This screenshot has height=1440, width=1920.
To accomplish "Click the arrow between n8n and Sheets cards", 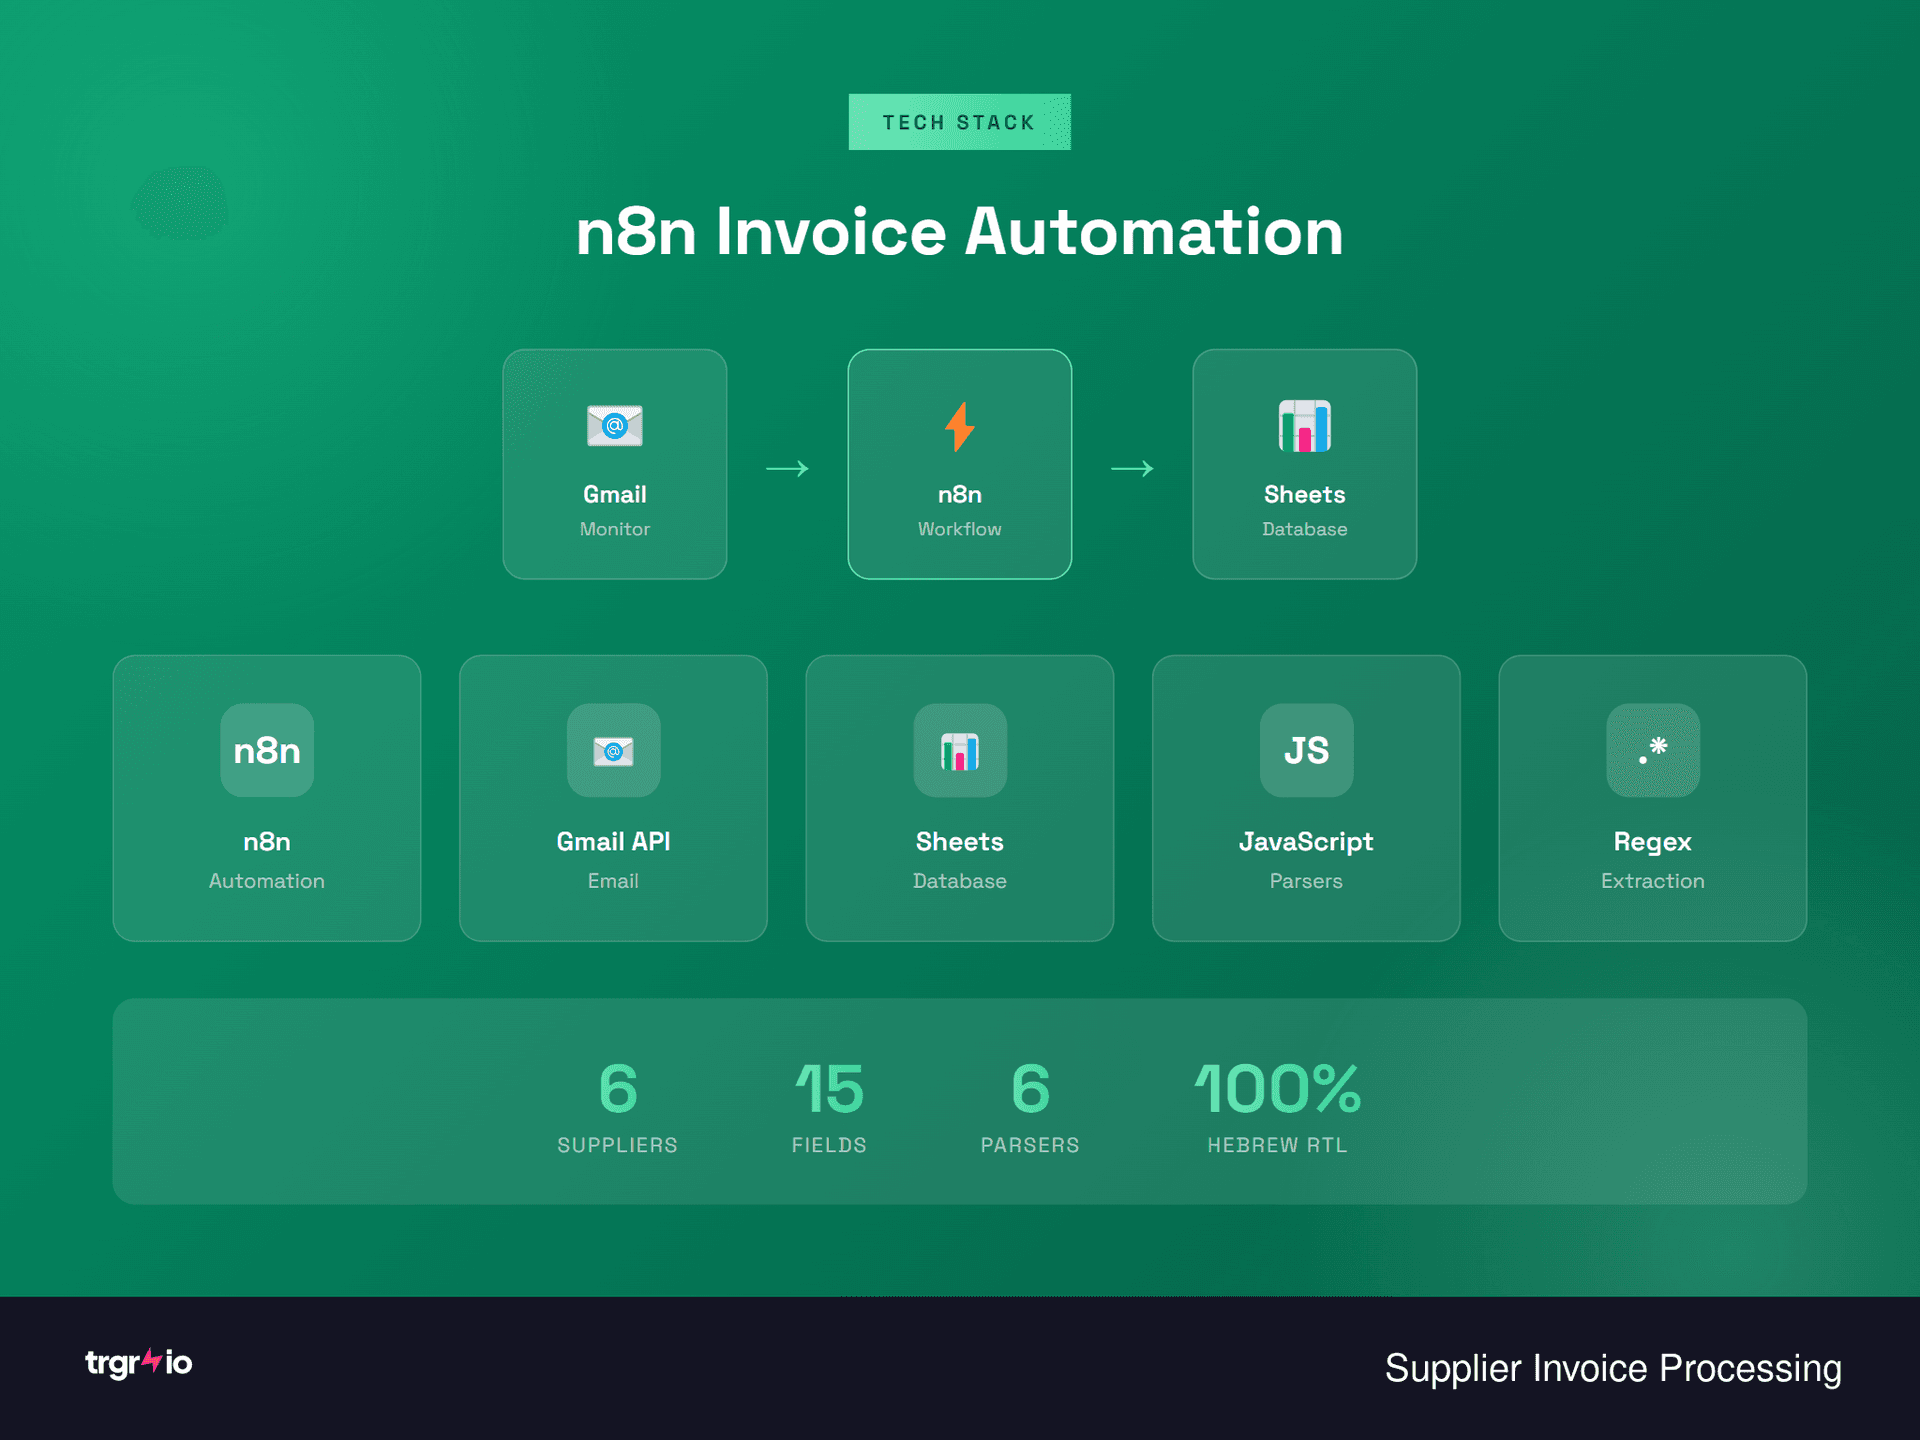I will coord(1132,466).
